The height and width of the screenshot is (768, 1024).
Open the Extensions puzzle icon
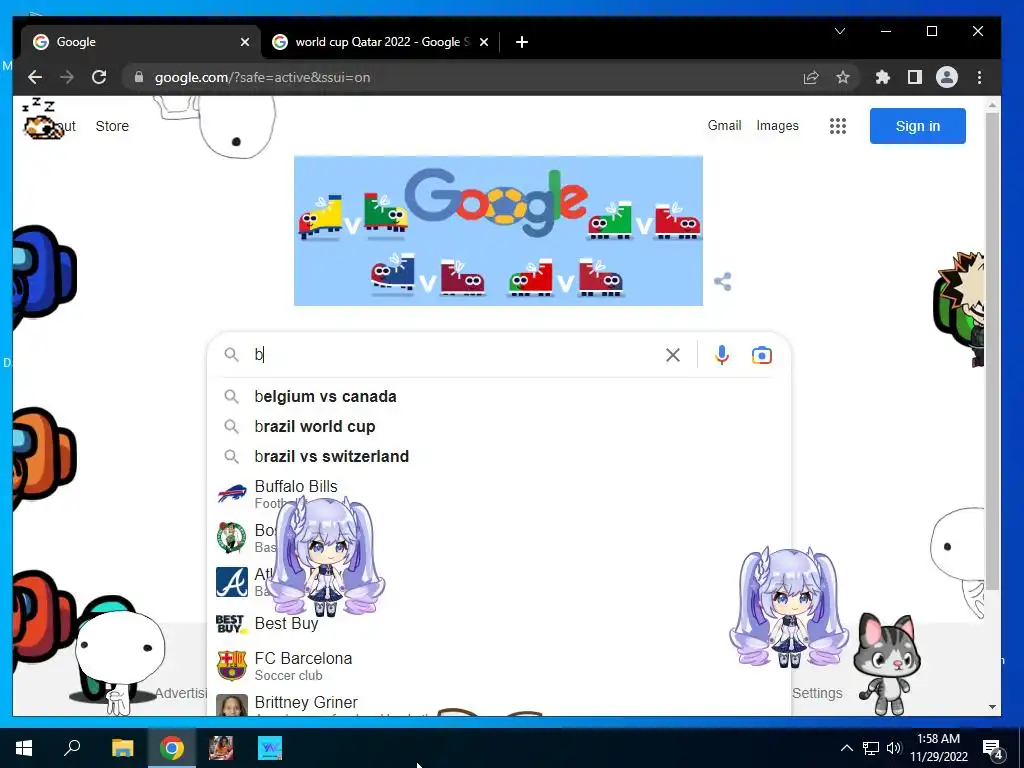coord(882,77)
